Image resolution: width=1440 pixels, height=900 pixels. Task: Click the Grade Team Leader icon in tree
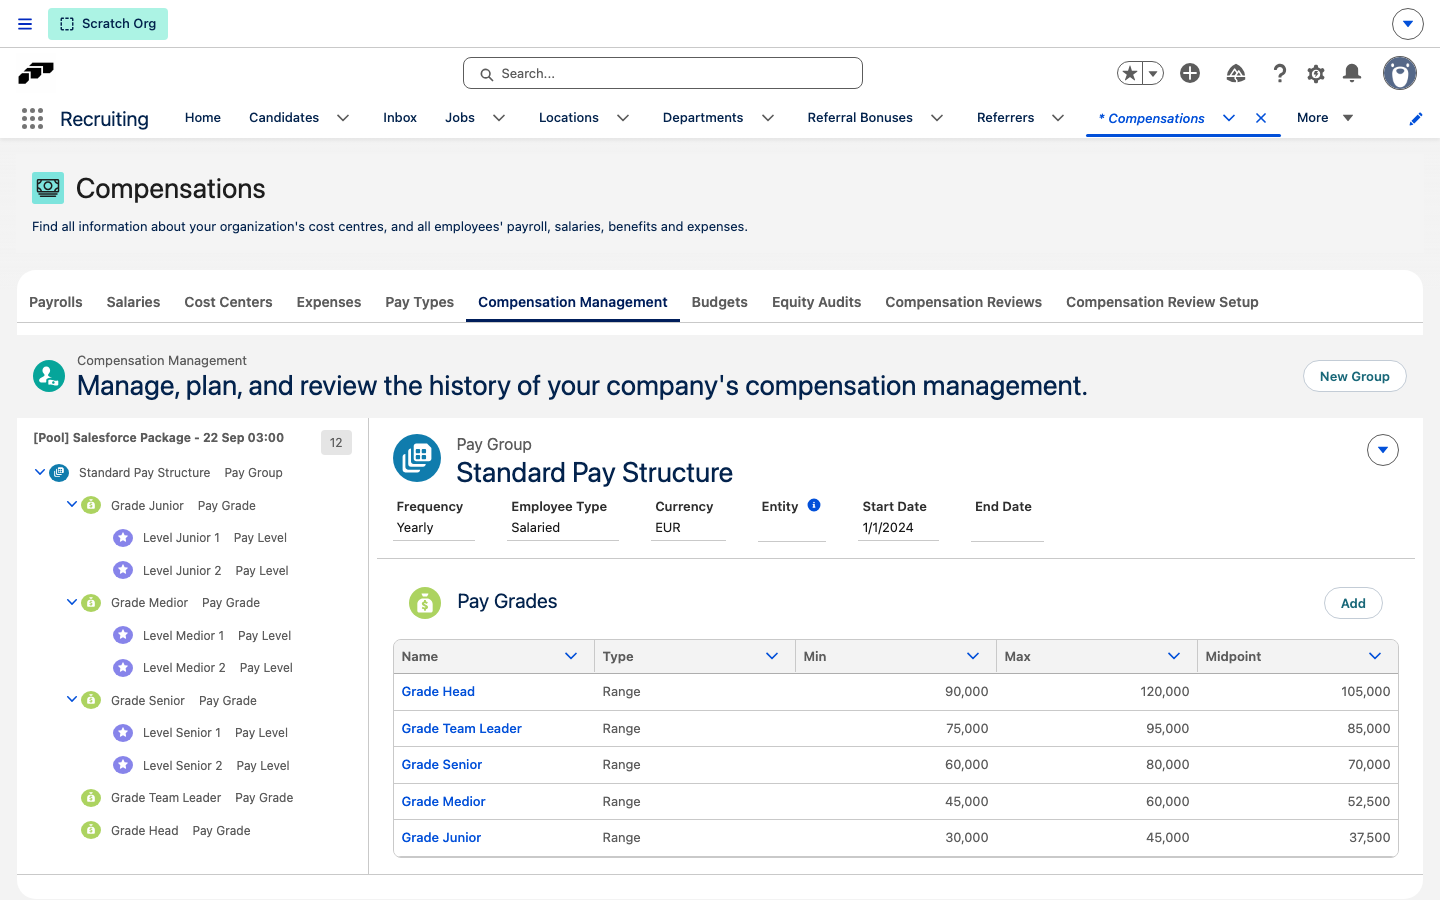91,798
